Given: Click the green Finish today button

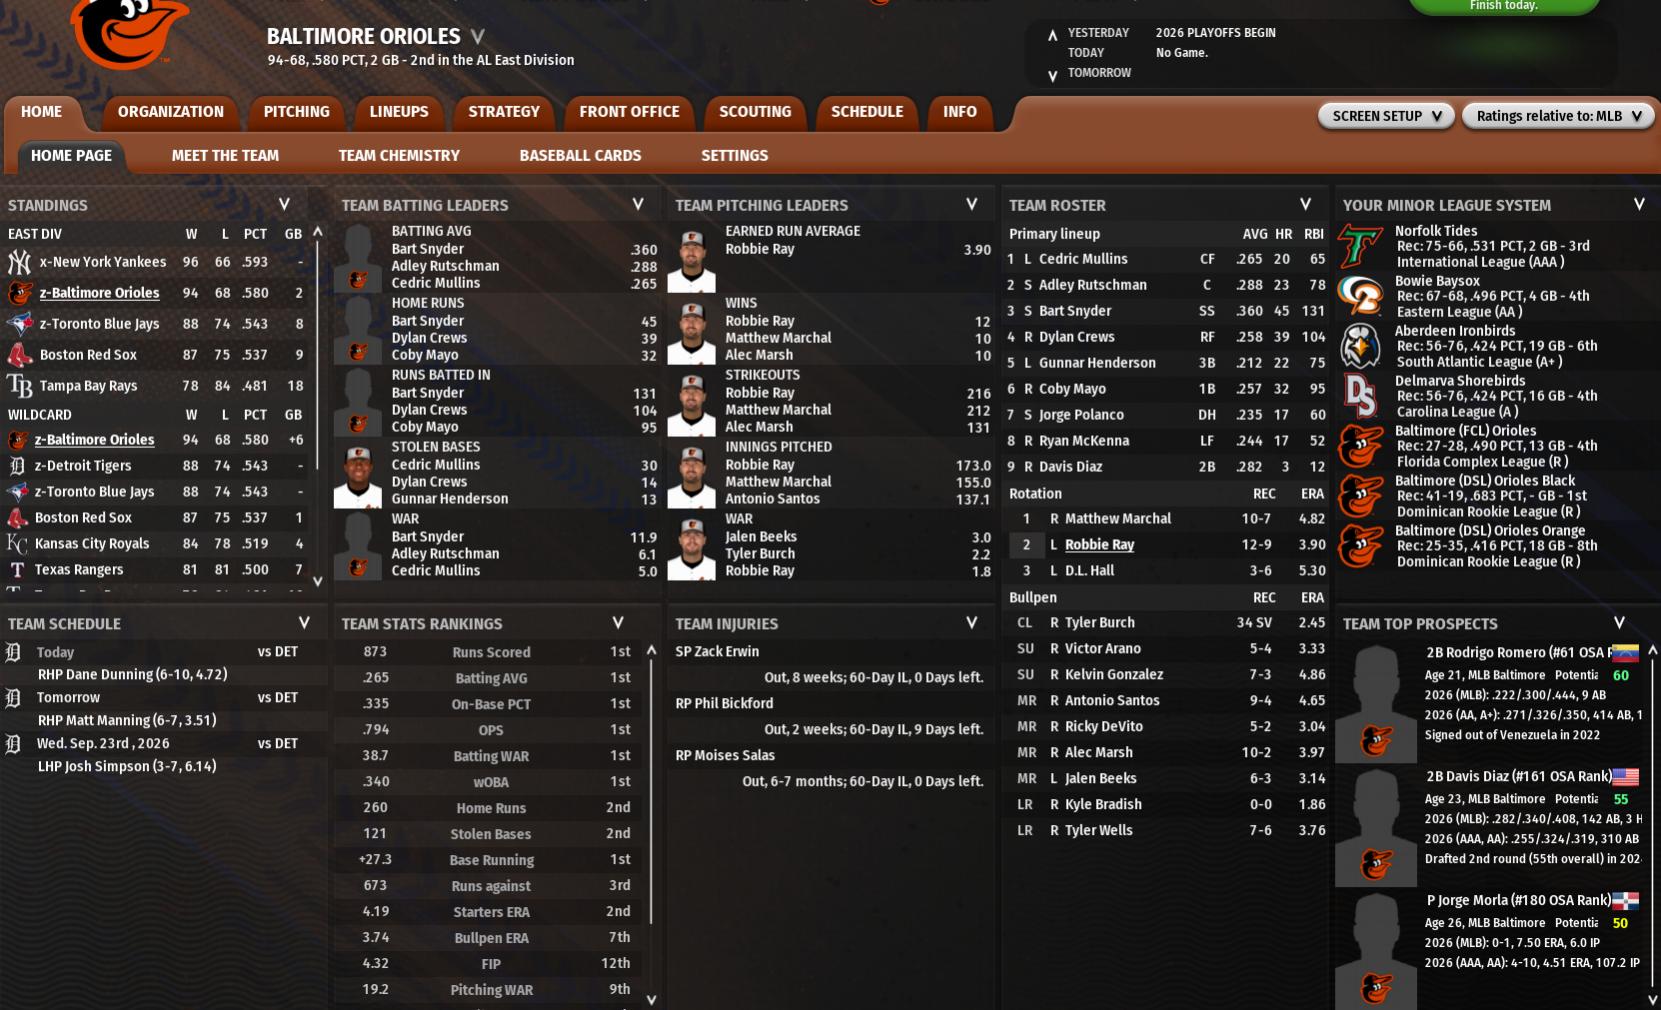Looking at the screenshot, I should [1504, 6].
